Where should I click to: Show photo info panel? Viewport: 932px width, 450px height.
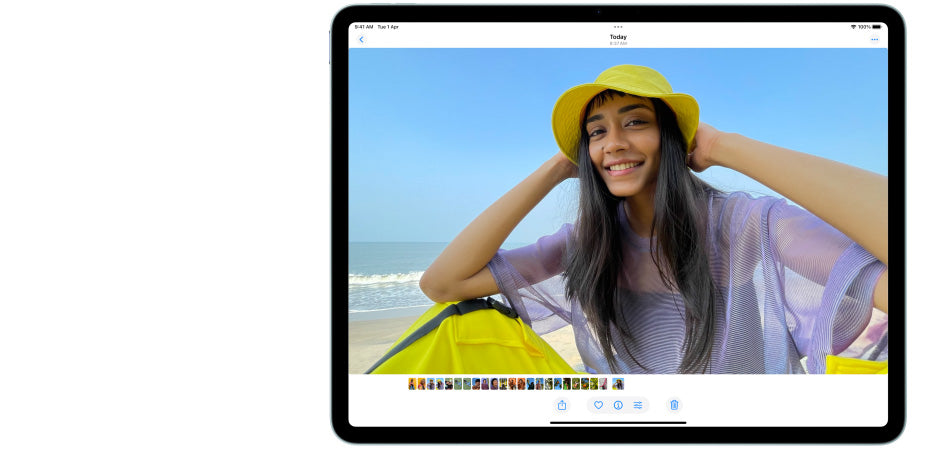pyautogui.click(x=618, y=405)
